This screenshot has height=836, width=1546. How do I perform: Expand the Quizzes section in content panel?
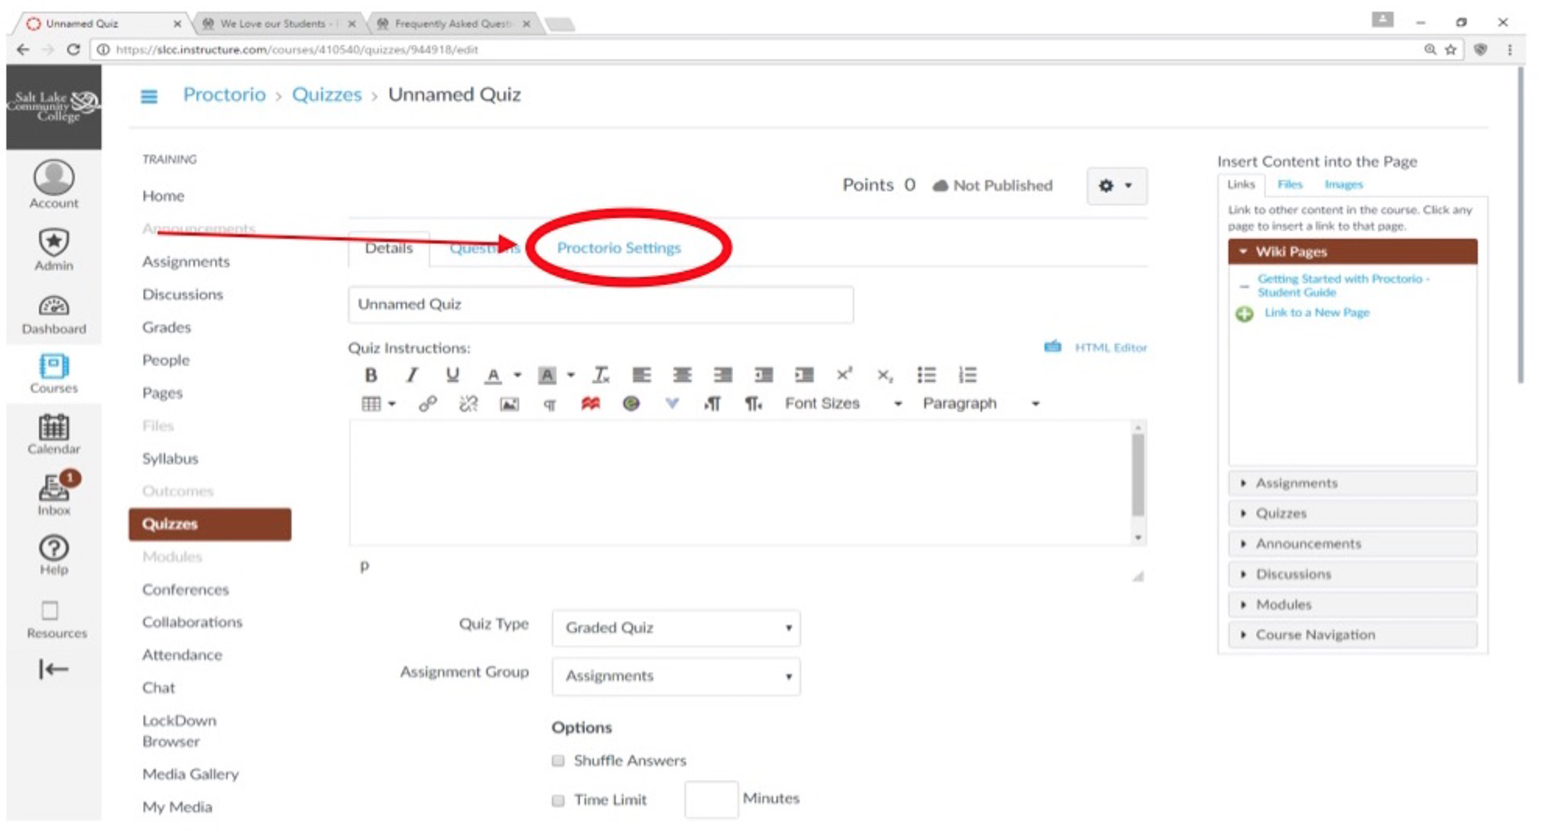[x=1352, y=513]
